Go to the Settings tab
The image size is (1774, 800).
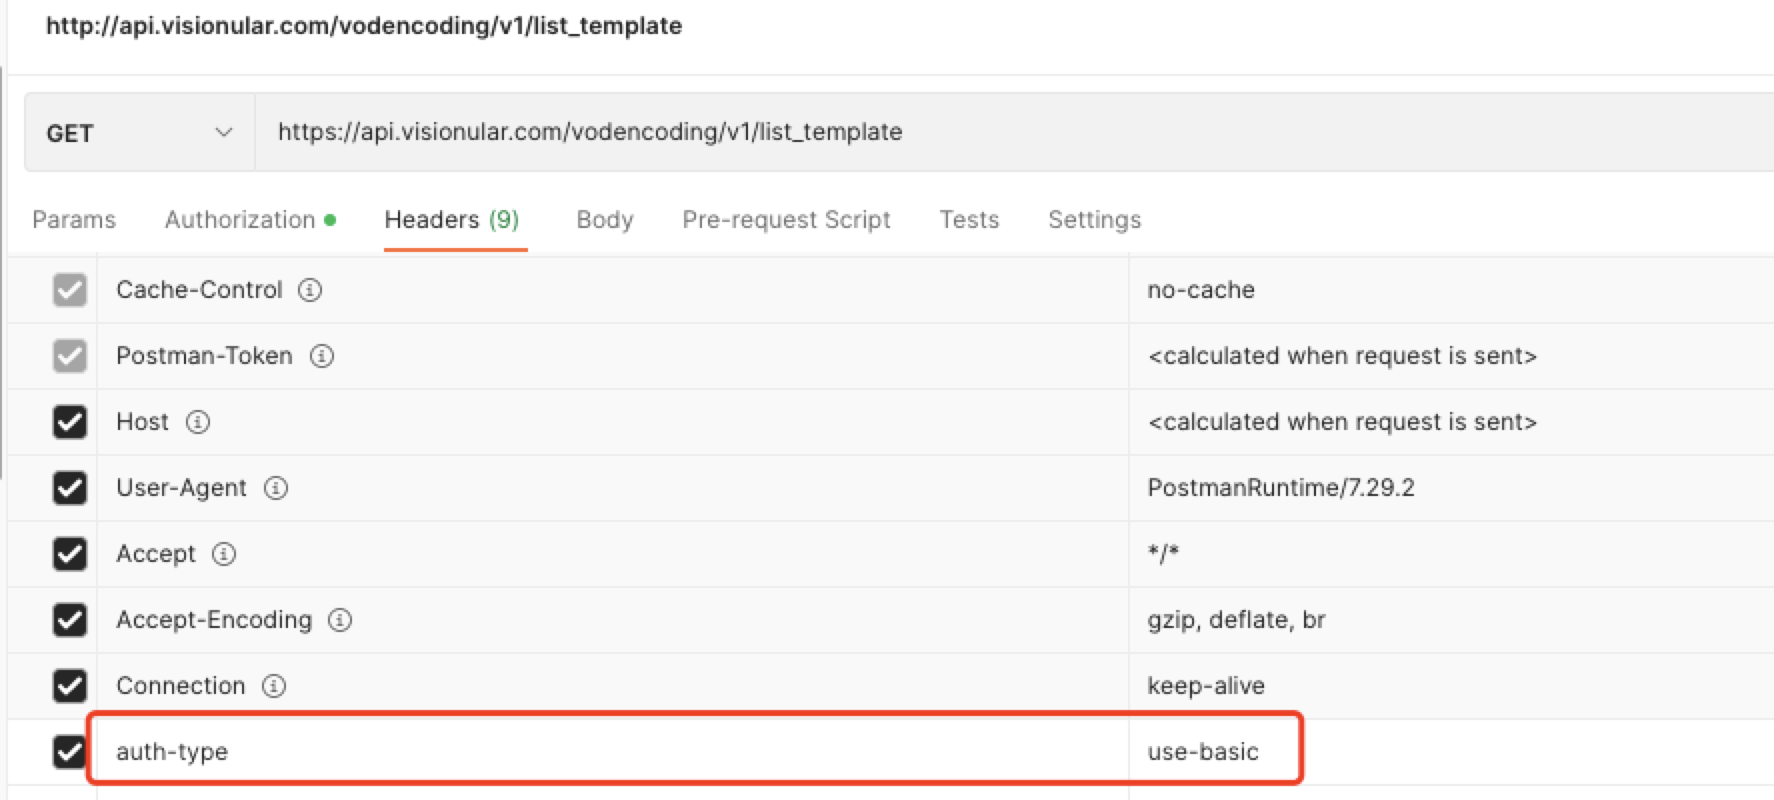[1094, 220]
